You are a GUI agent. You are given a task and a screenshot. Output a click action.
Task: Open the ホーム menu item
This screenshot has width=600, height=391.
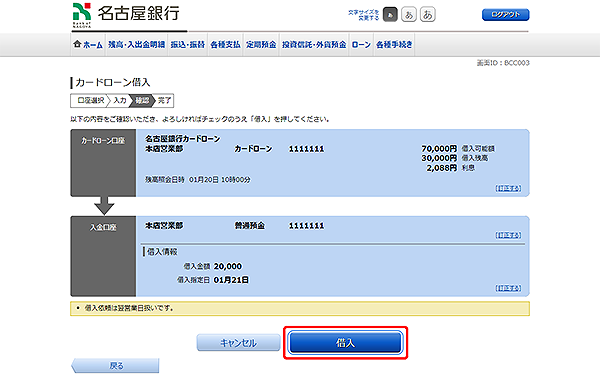[x=88, y=45]
